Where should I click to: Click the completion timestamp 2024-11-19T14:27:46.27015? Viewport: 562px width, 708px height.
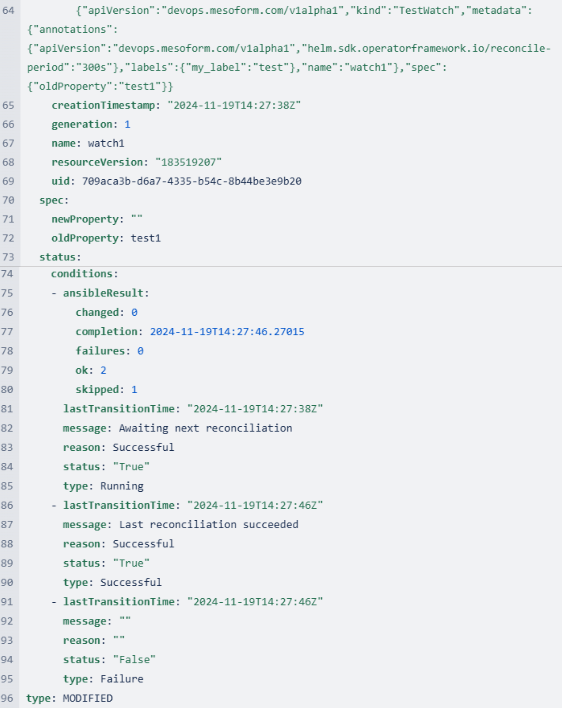pos(227,331)
